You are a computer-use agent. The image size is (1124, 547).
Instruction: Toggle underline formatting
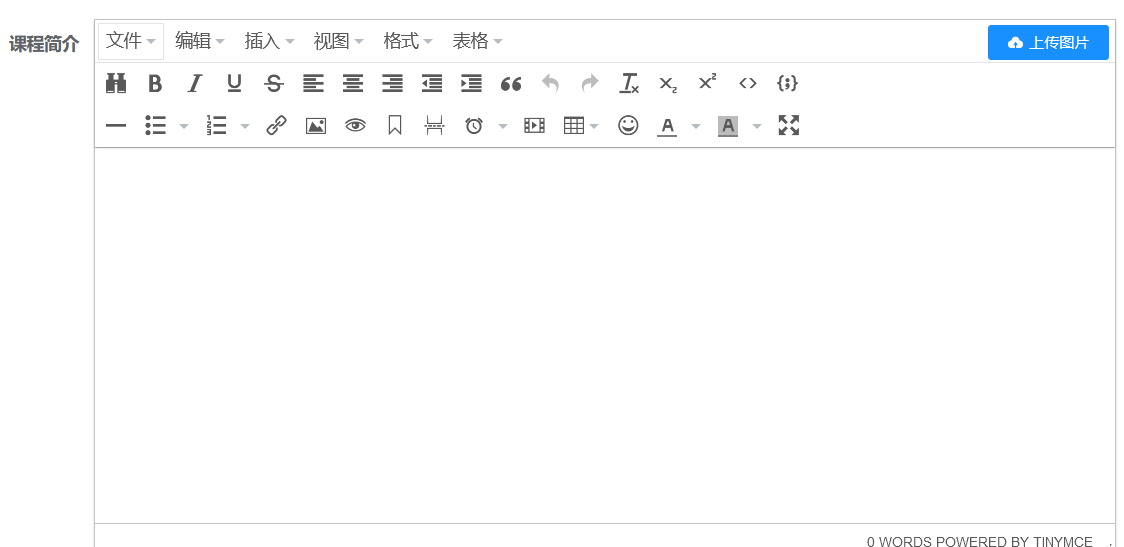(x=234, y=84)
